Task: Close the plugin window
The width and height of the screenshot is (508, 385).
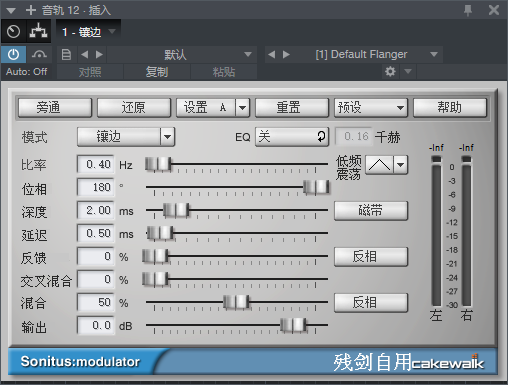Action: point(494,10)
